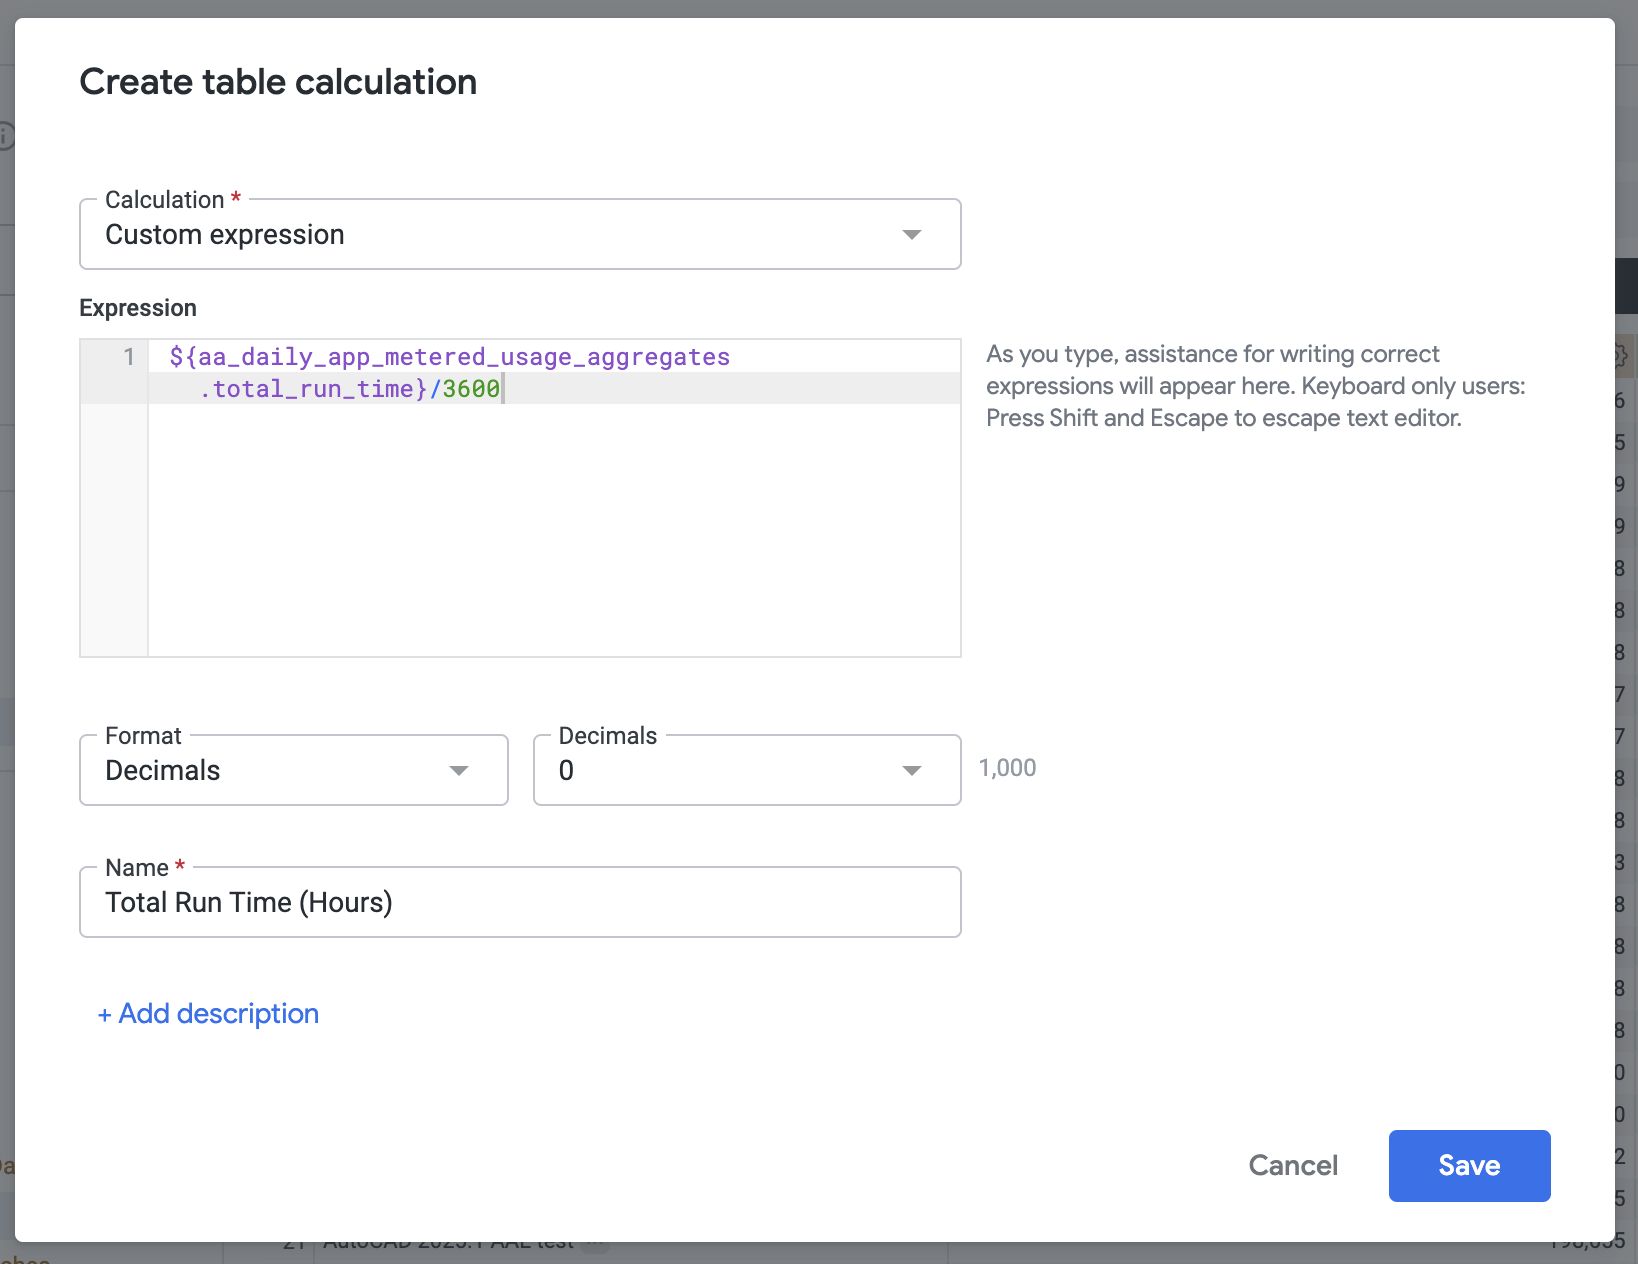This screenshot has height=1264, width=1638.
Task: Place cursor on 3600 in the expression
Action: pos(471,389)
